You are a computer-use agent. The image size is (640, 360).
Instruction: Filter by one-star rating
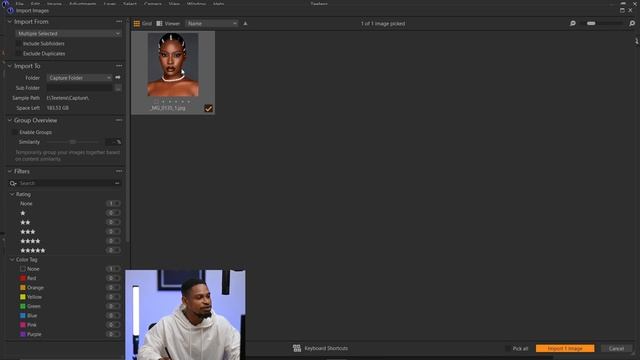23,213
